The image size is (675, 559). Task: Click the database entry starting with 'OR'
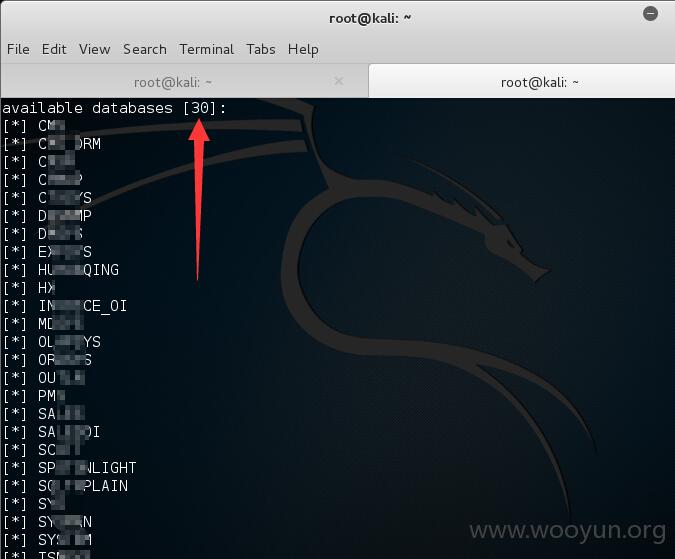click(47, 360)
